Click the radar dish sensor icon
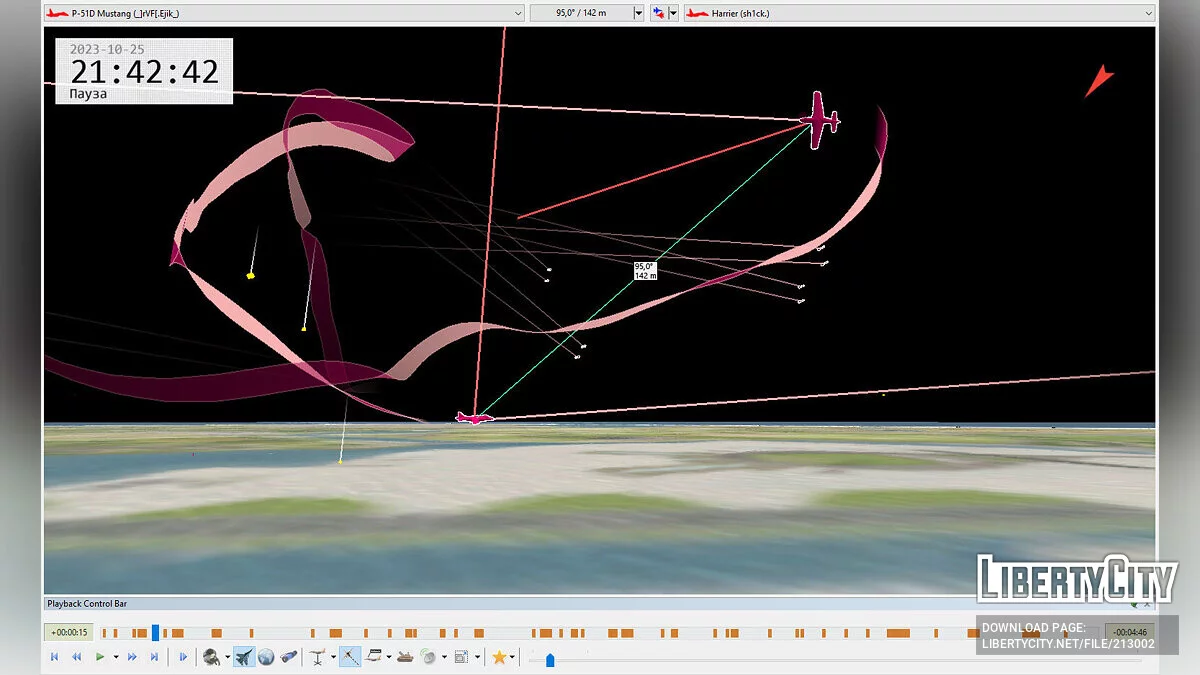 (x=428, y=657)
